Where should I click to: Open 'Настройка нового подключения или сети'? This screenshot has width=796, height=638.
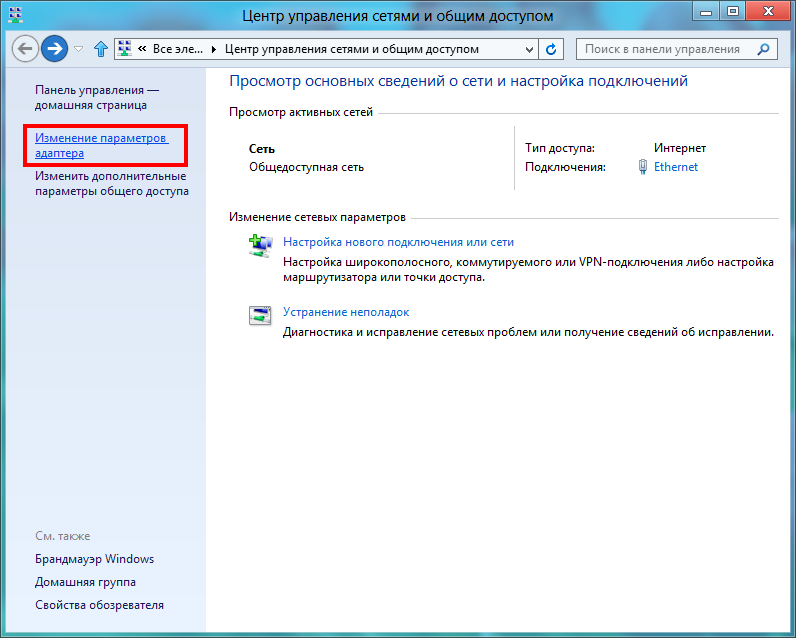(x=399, y=242)
